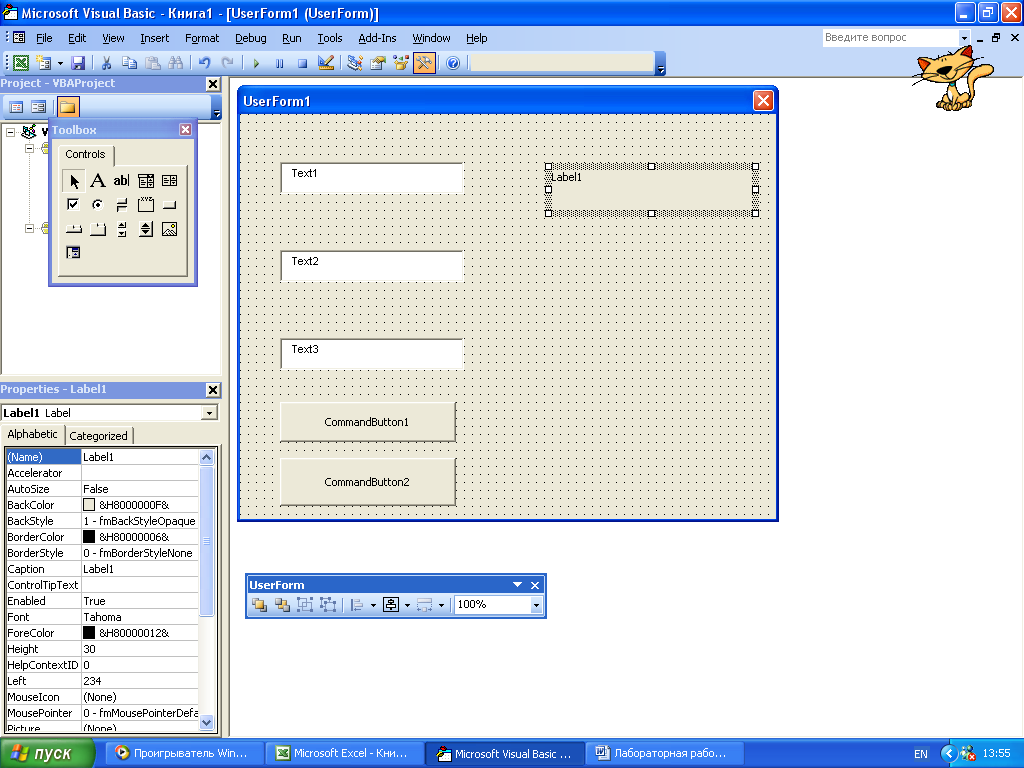Select the TextBox (ab|) tool in Toolbox

[x=121, y=180]
